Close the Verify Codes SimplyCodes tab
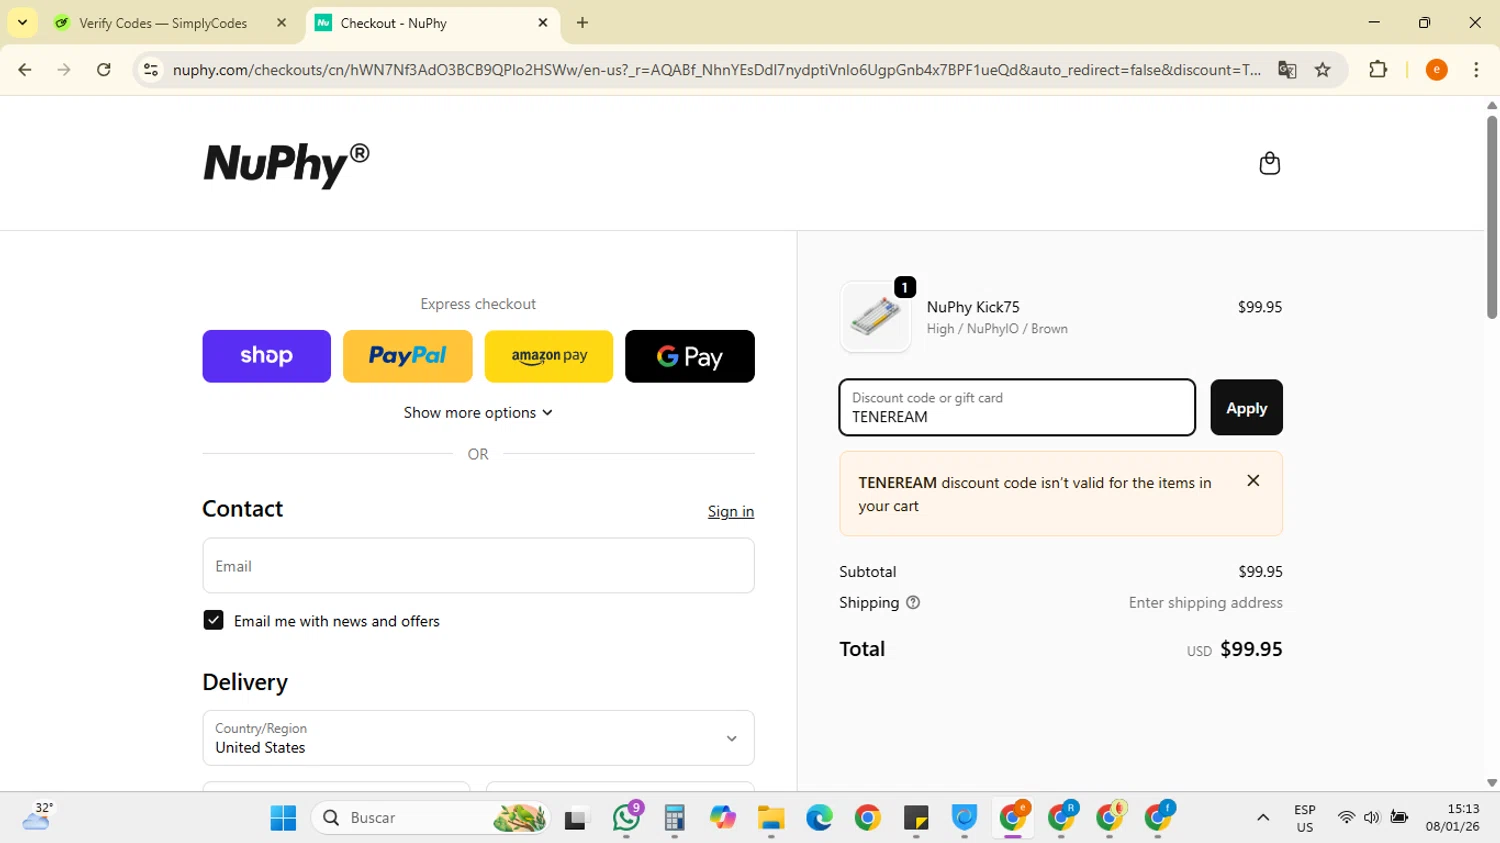This screenshot has height=843, width=1500. point(281,22)
